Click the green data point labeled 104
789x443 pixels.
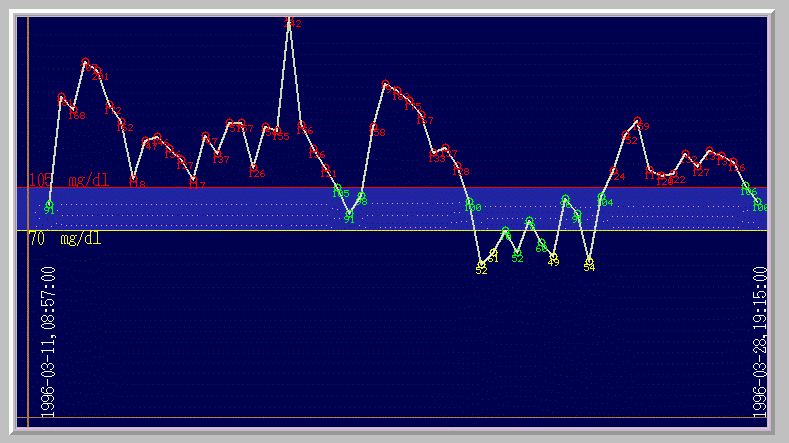[602, 197]
